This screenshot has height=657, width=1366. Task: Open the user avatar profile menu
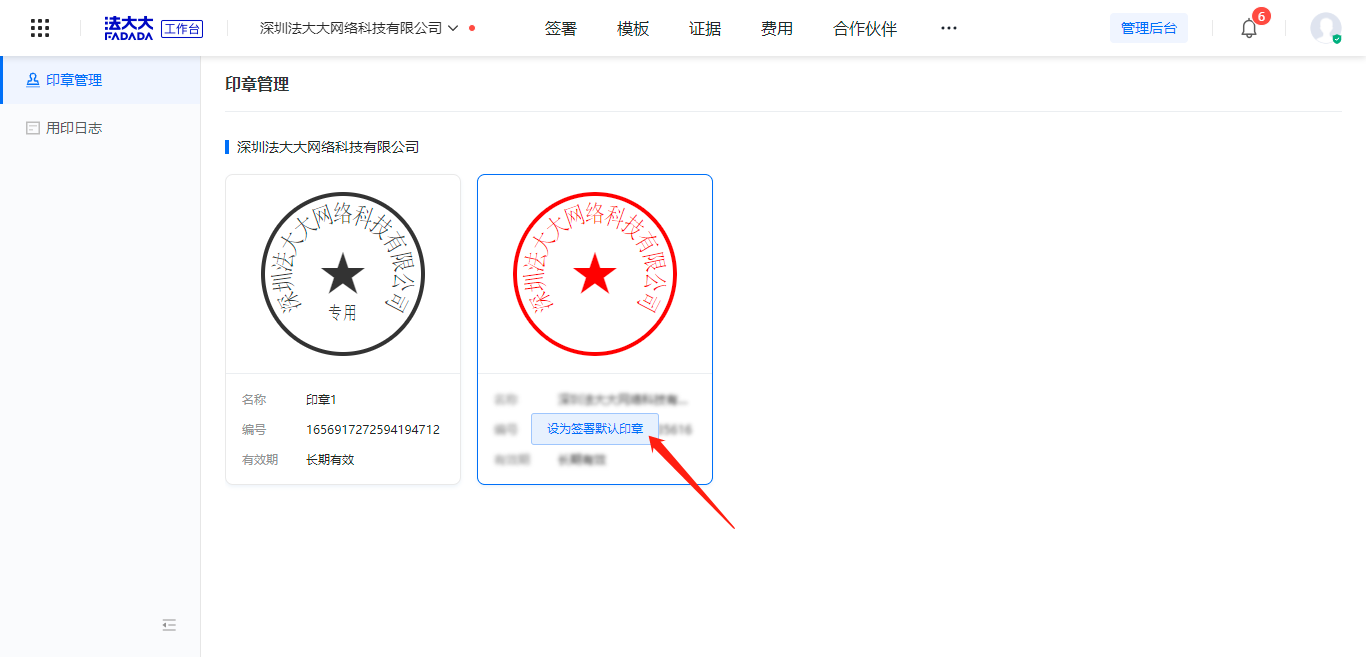1326,28
